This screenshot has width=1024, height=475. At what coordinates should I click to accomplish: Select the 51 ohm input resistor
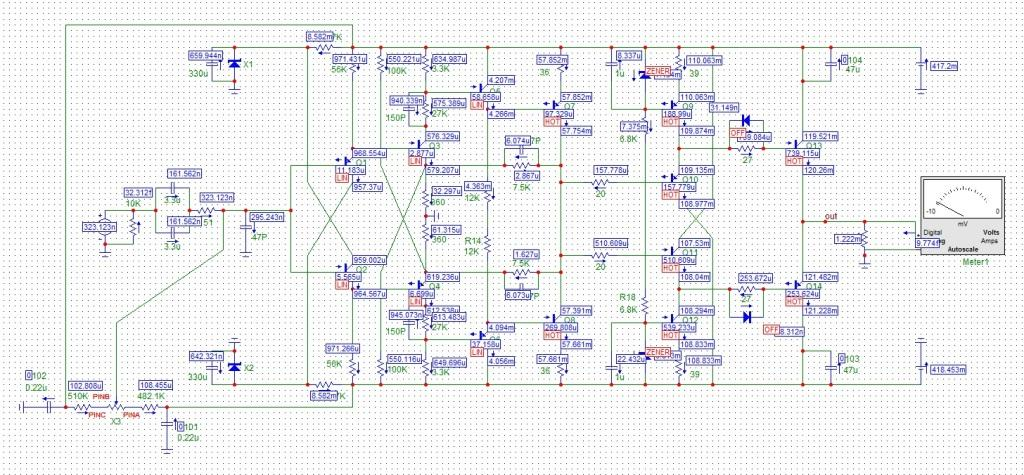pyautogui.click(x=206, y=210)
